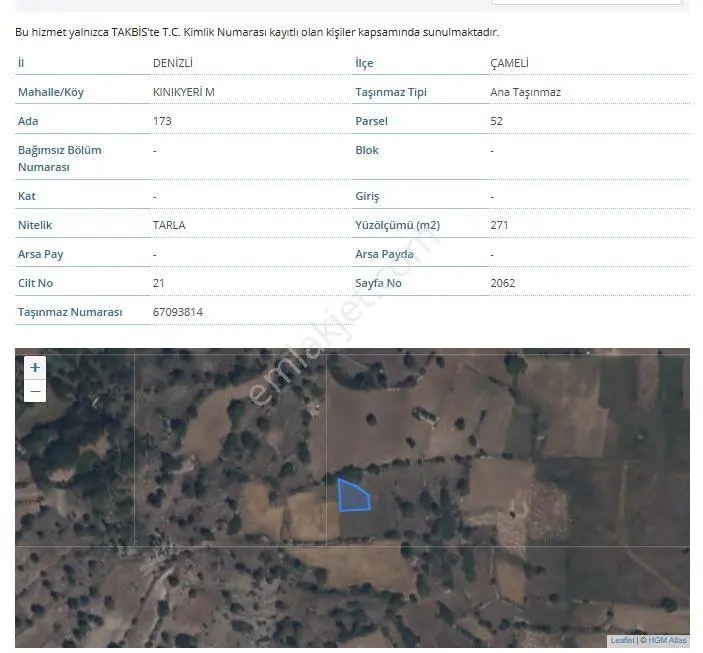Click the Taşınmaz Tipi value Ana Taşınmaz
The height and width of the screenshot is (653, 703).
[525, 92]
